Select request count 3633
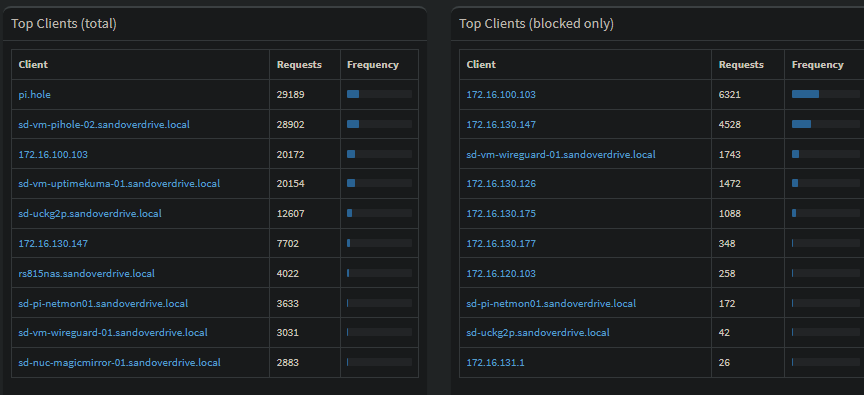Screen dimensions: 864x395 pos(288,304)
